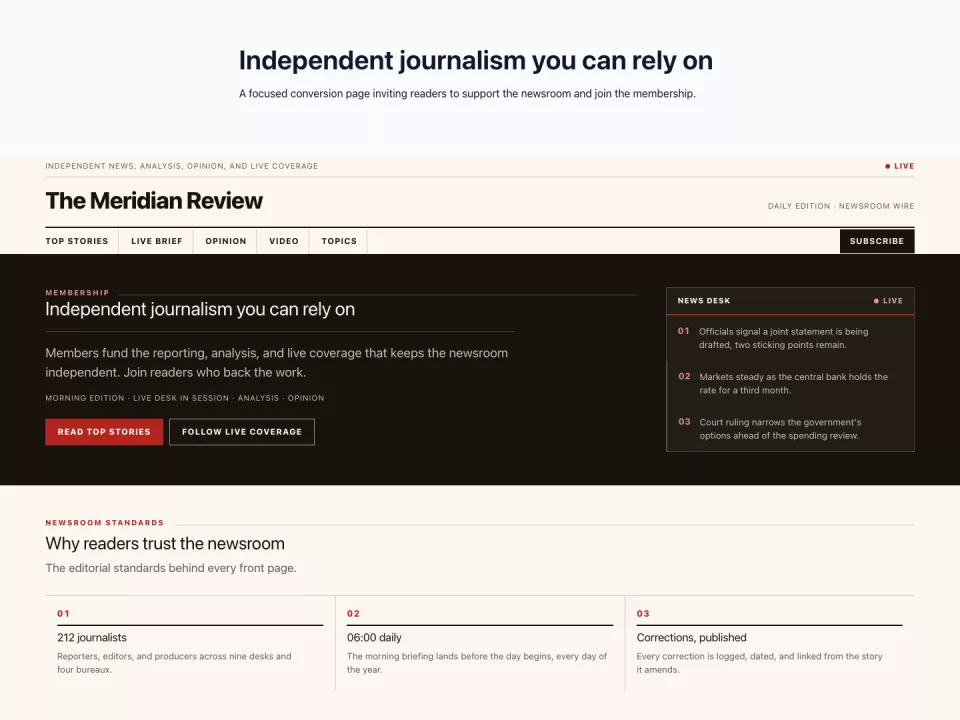Click the LIVE badge in News Desk panel

point(888,301)
